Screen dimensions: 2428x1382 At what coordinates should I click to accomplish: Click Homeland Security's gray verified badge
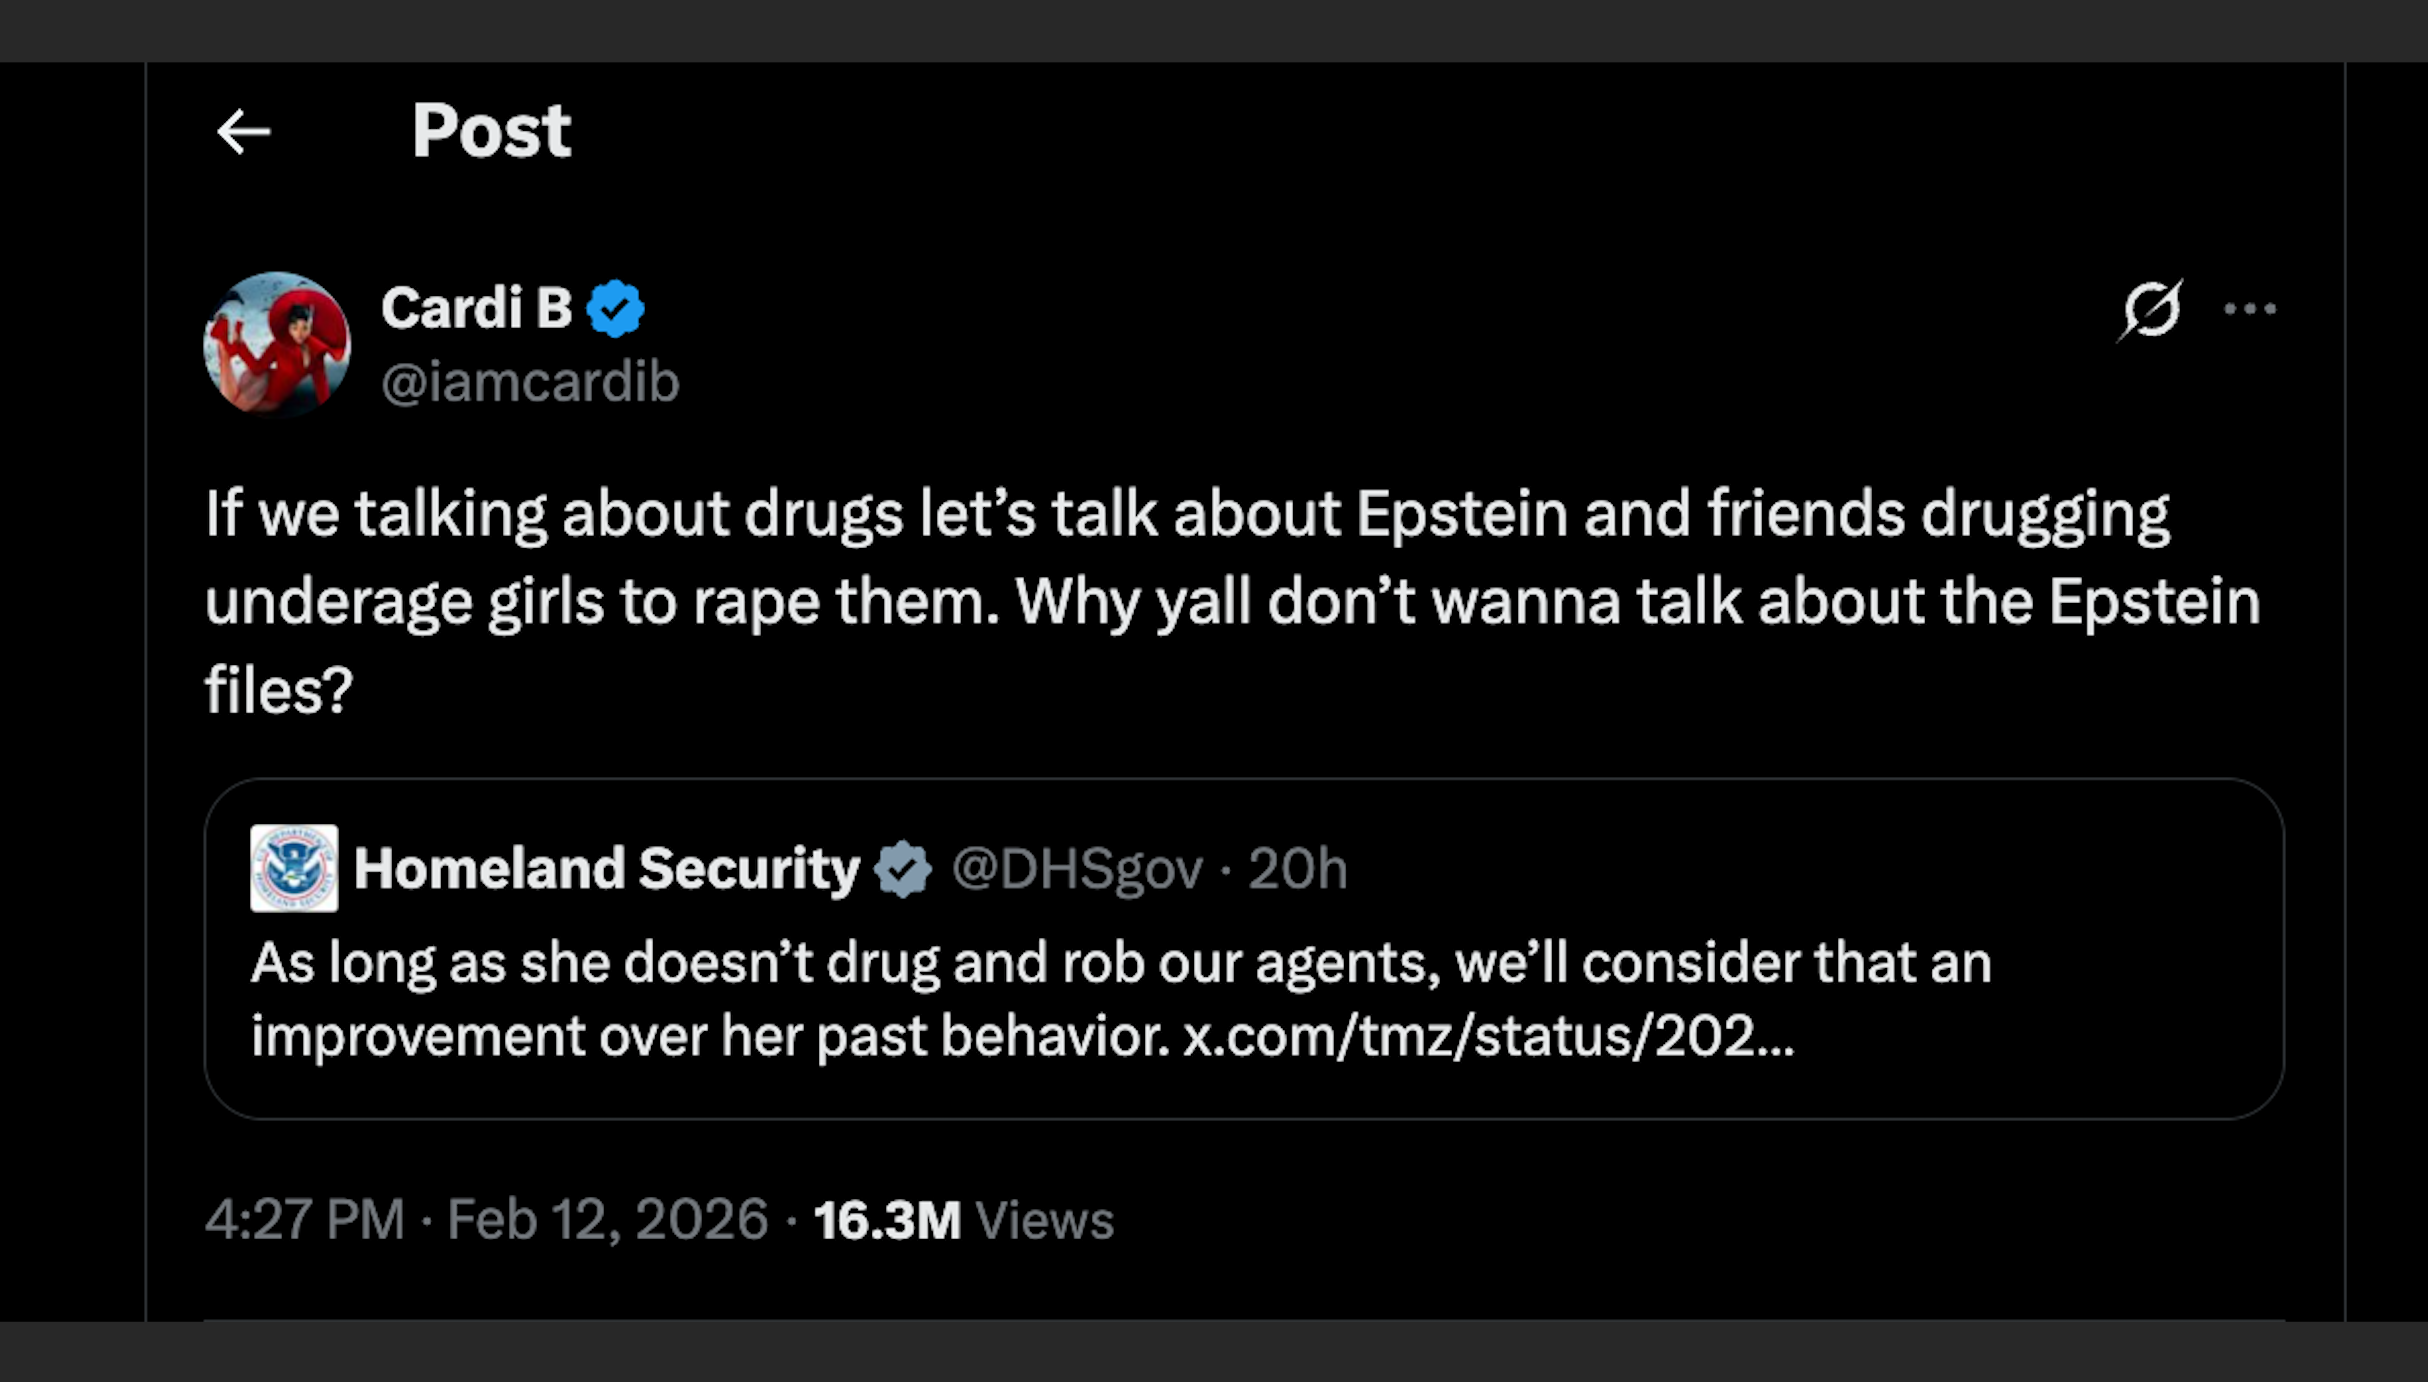(x=903, y=868)
